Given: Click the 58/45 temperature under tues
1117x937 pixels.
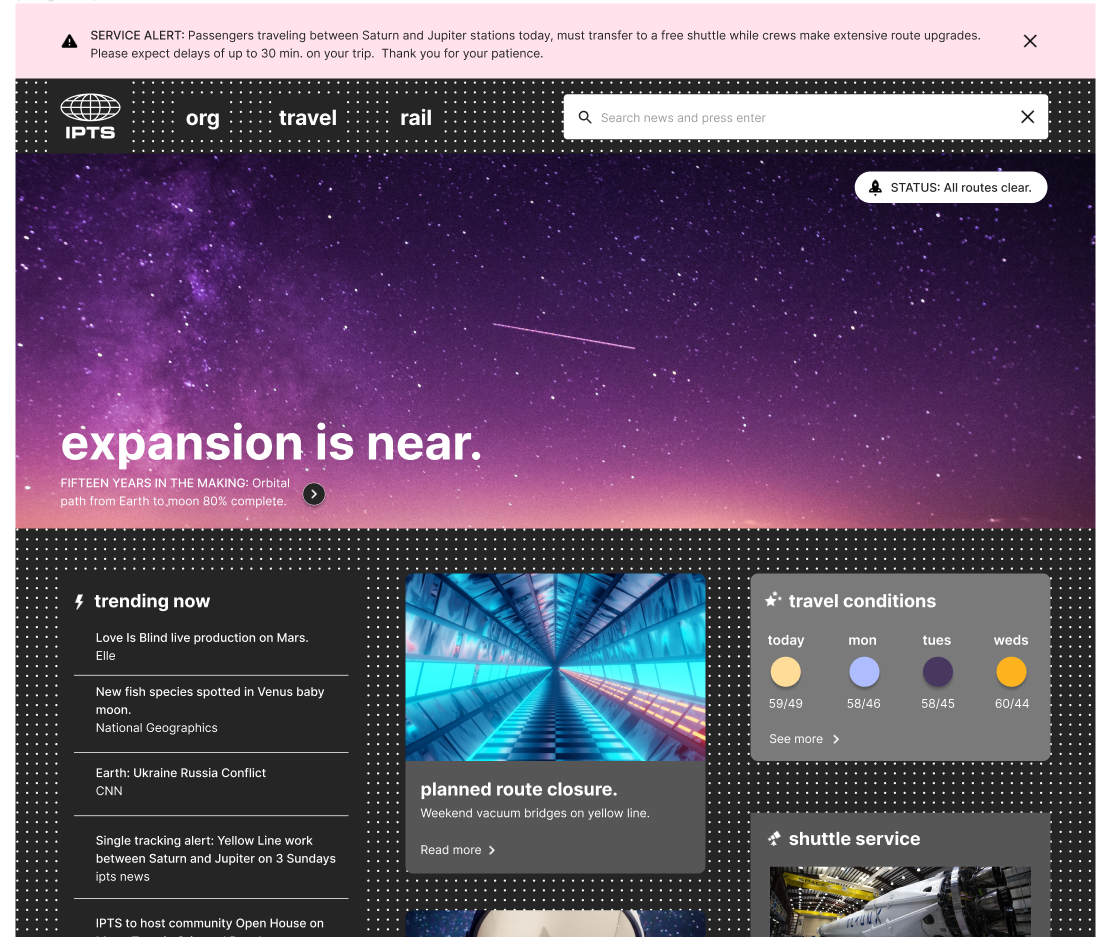Looking at the screenshot, I should point(937,703).
